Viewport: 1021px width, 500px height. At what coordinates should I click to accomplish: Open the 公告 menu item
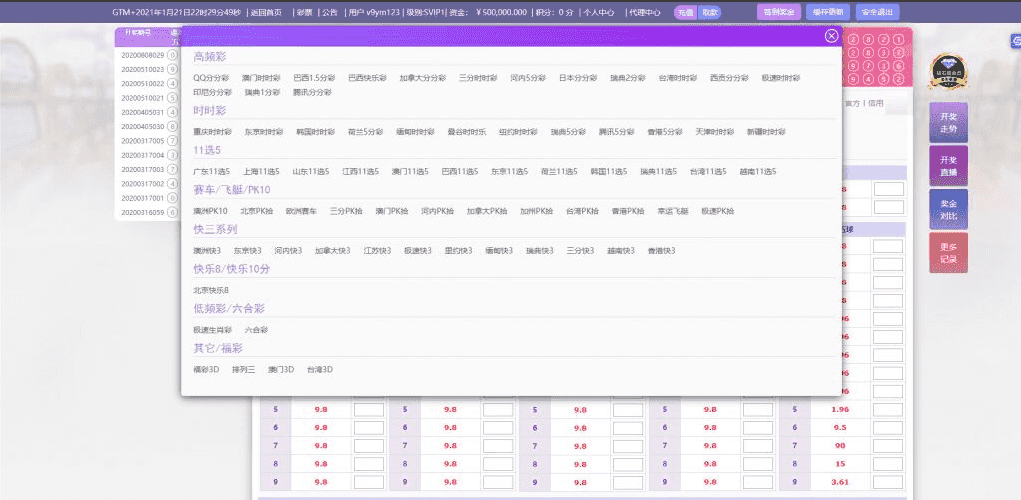tap(329, 12)
